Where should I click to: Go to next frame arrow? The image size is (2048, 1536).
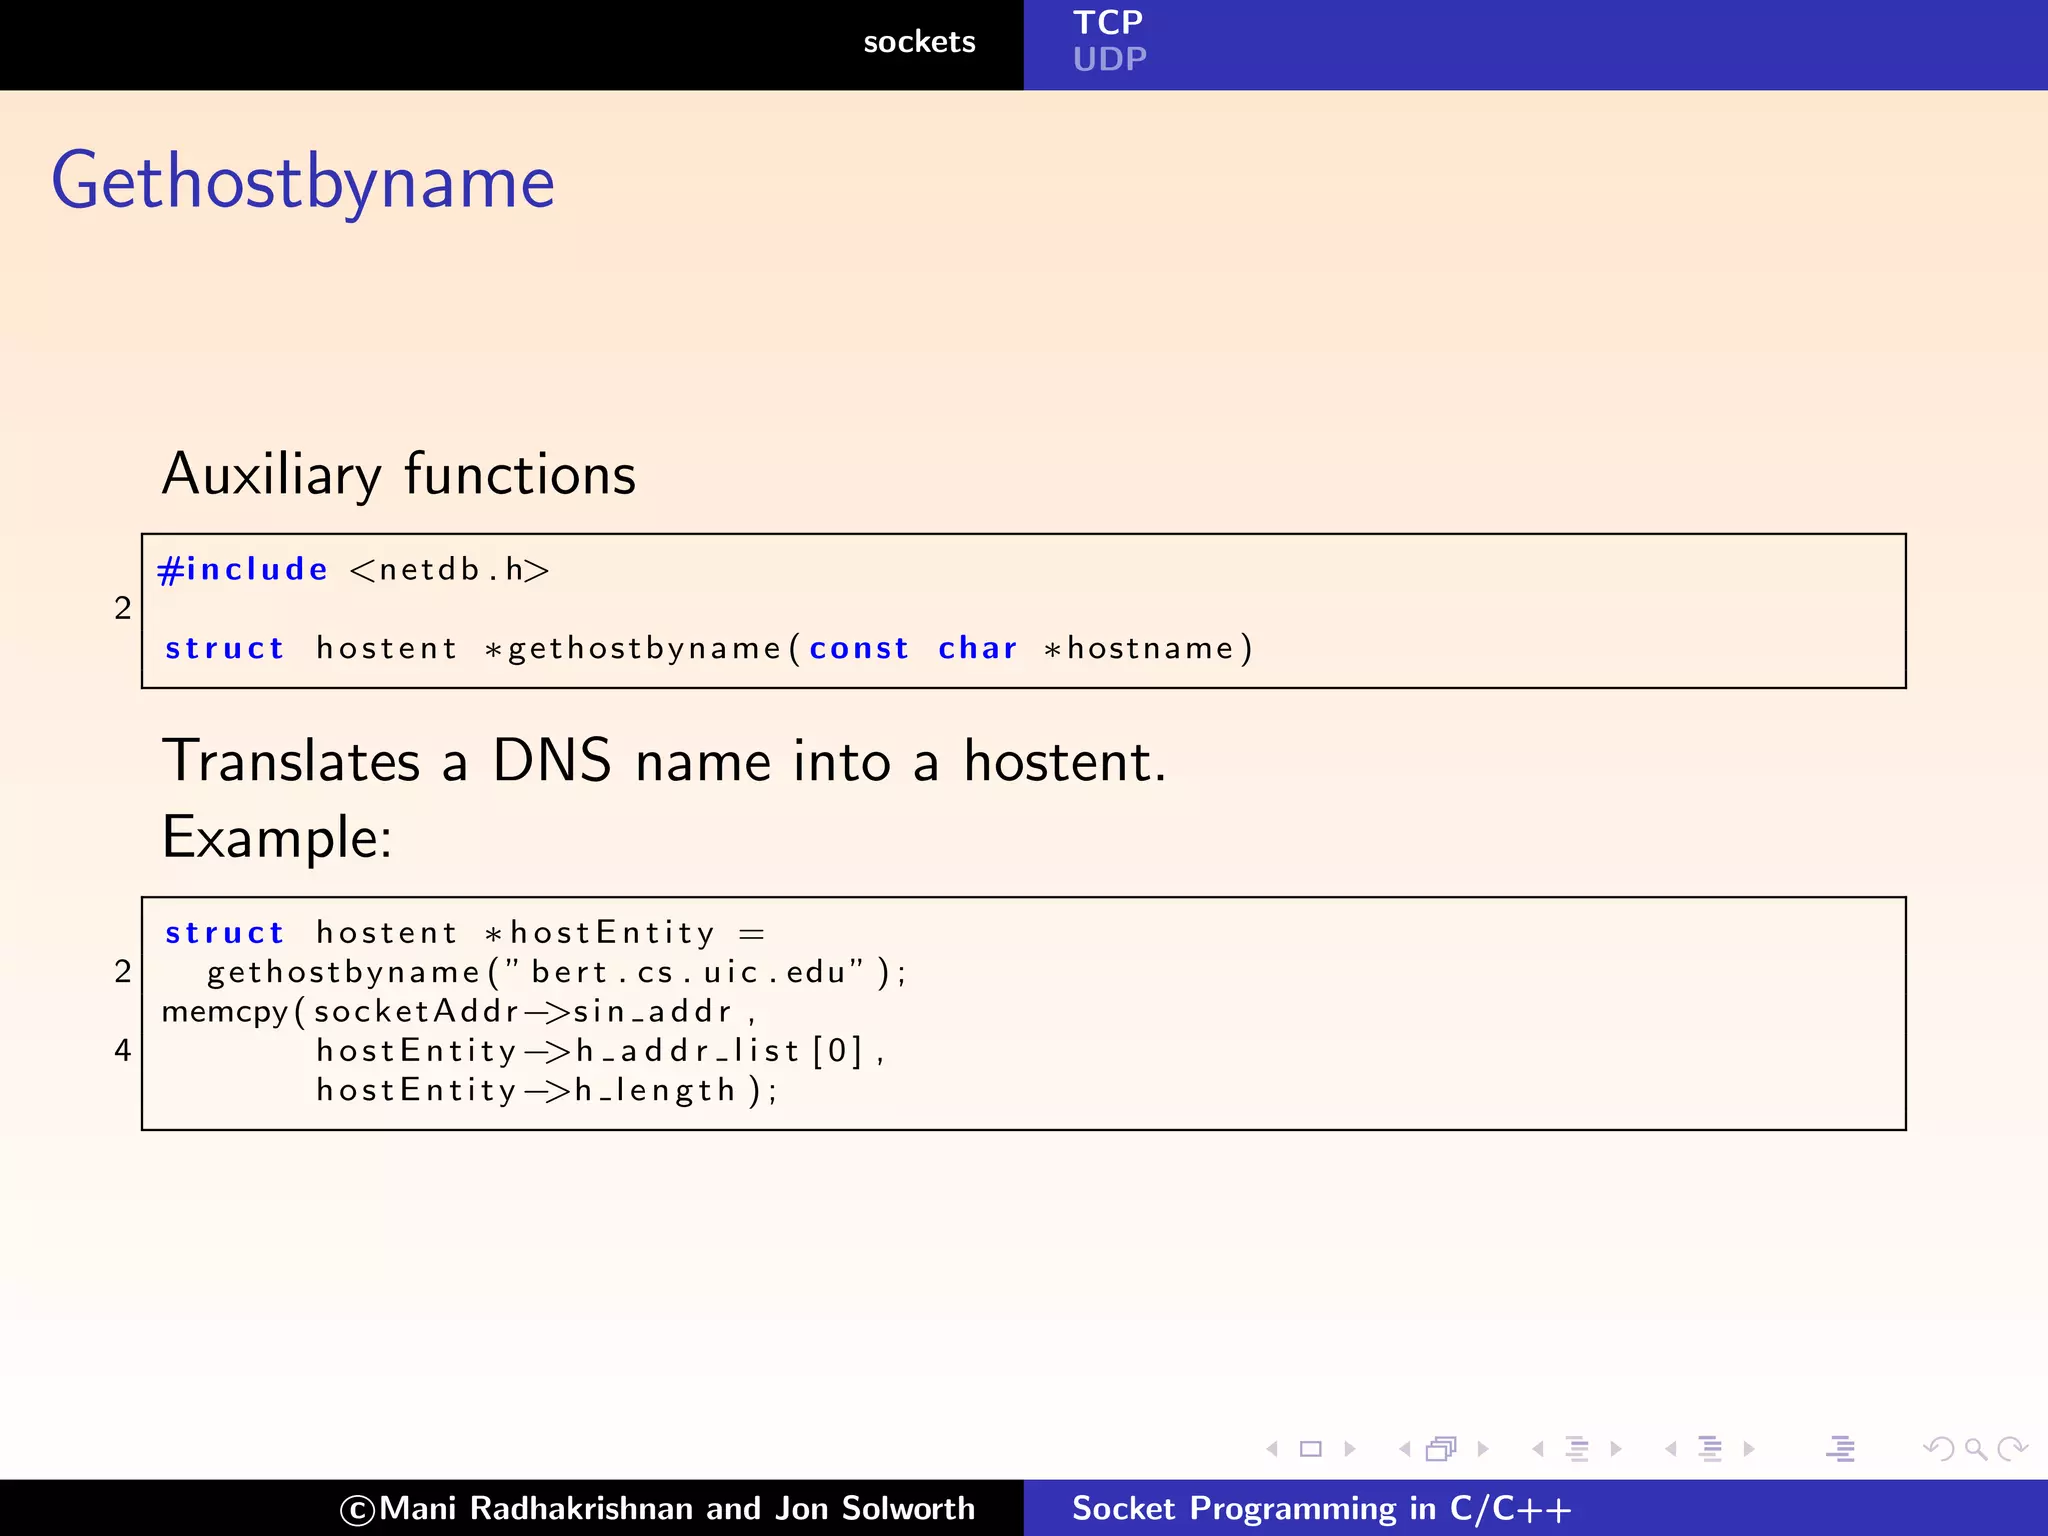coord(1483,1449)
